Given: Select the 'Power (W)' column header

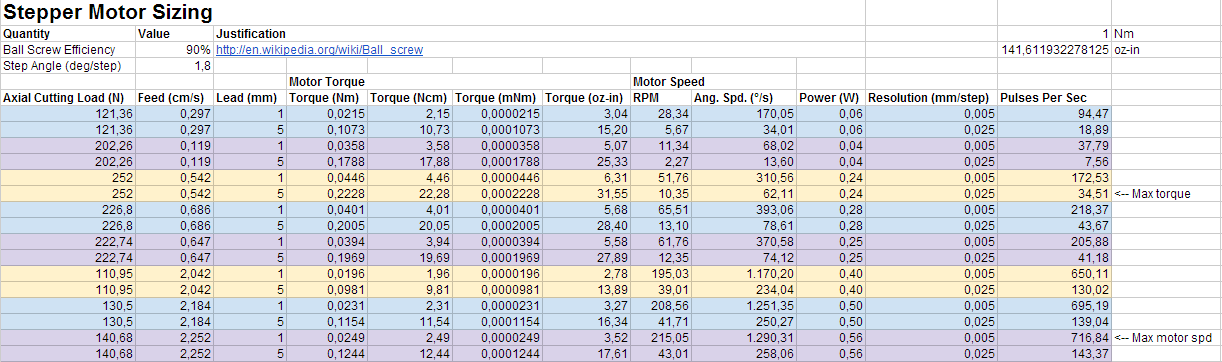Looking at the screenshot, I should 830,97.
